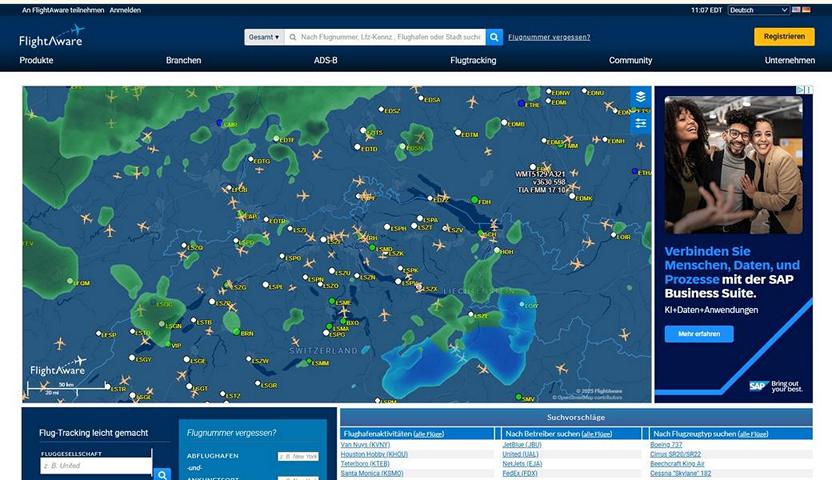The image size is (832, 480).
Task: Click the US flag icon
Action: point(796,10)
